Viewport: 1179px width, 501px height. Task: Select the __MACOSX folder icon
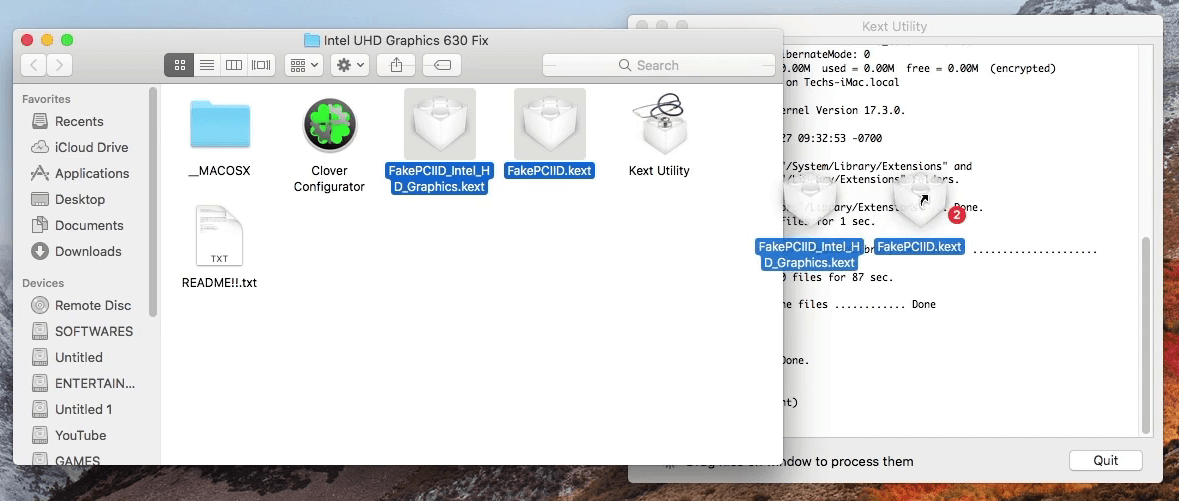click(x=220, y=123)
